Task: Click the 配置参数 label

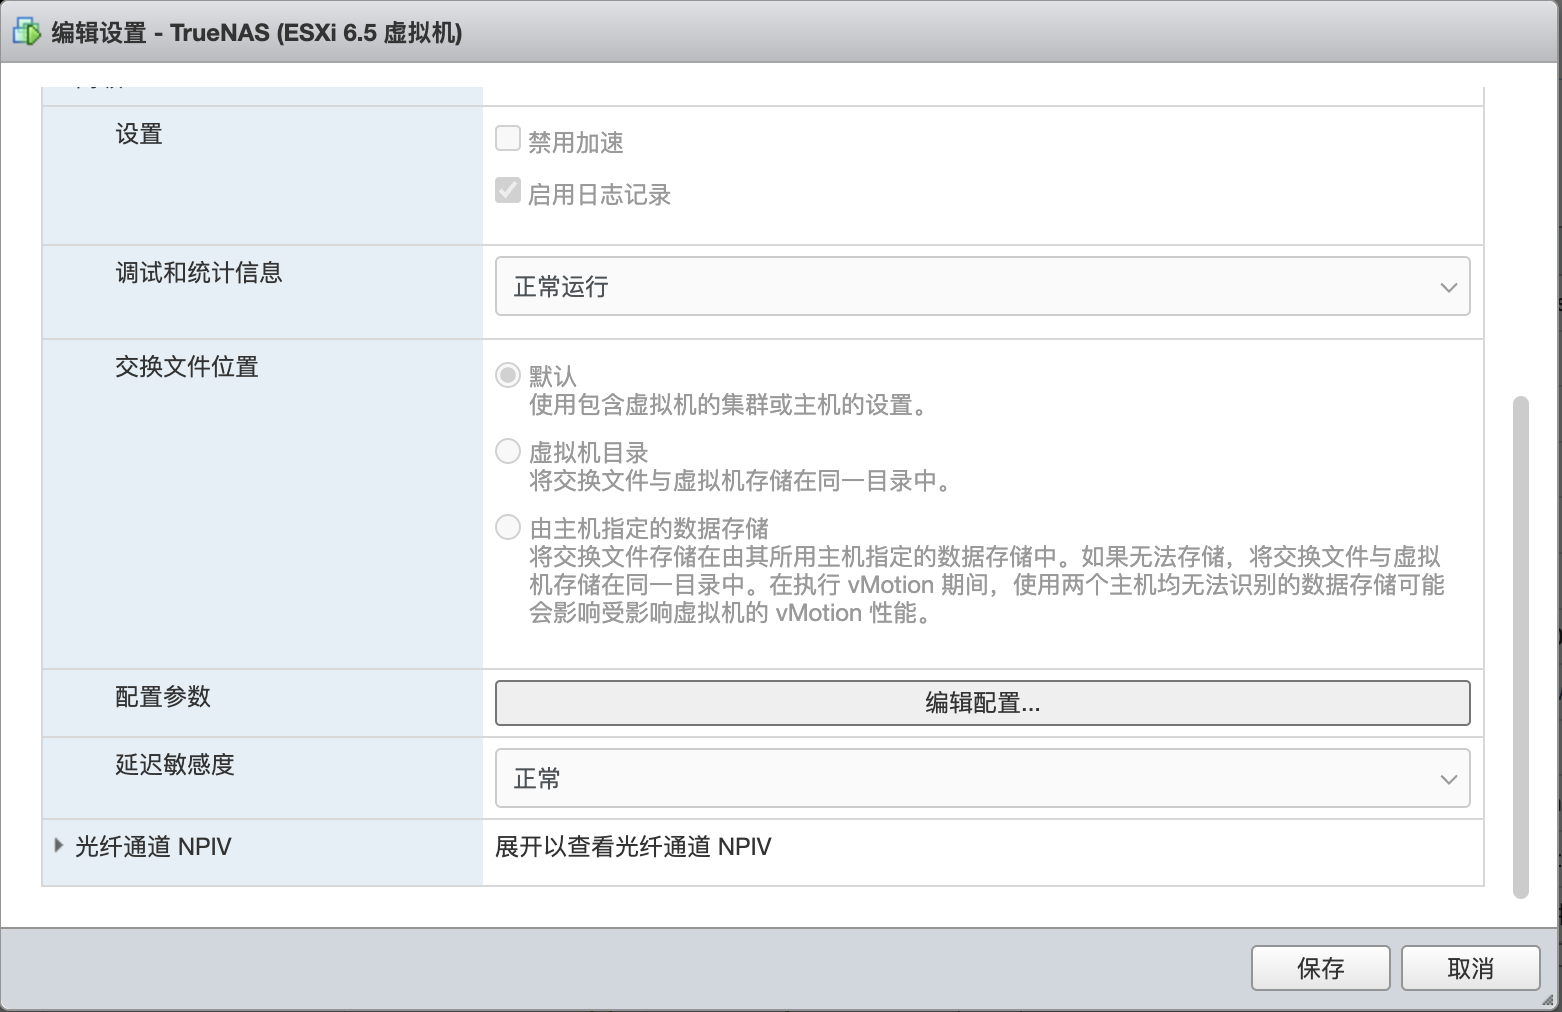Action: coord(163,697)
